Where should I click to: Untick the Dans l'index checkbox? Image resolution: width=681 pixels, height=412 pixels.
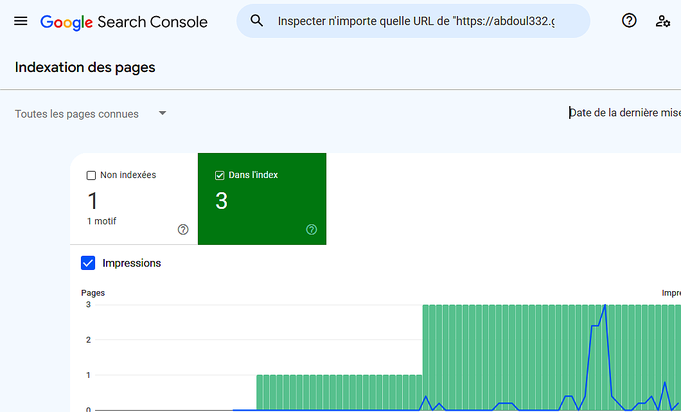point(219,175)
